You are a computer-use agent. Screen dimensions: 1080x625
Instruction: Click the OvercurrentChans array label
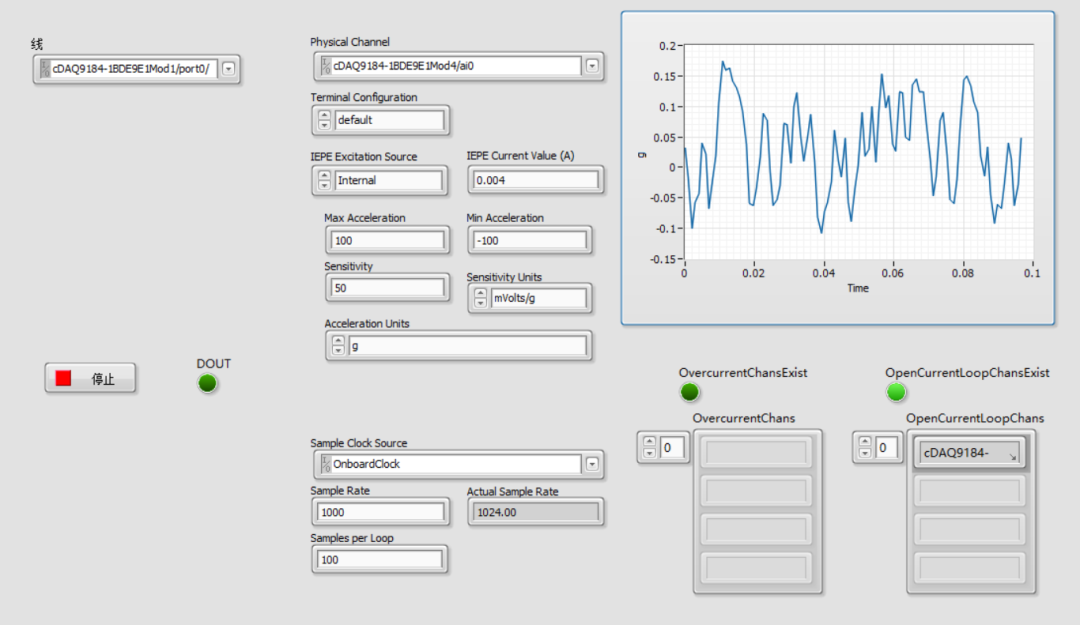point(744,418)
